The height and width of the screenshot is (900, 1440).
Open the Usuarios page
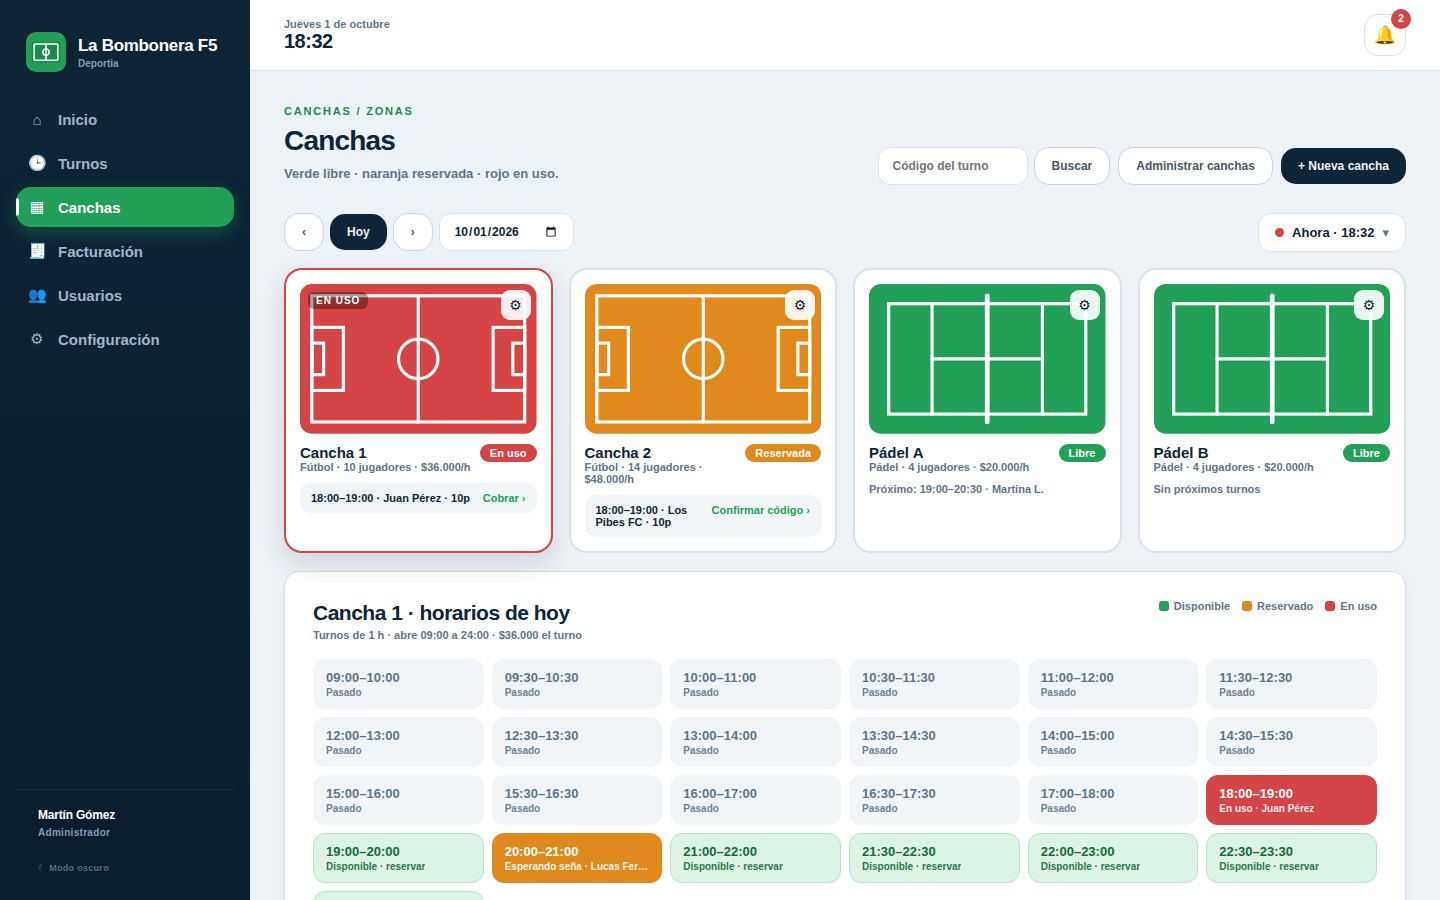125,295
